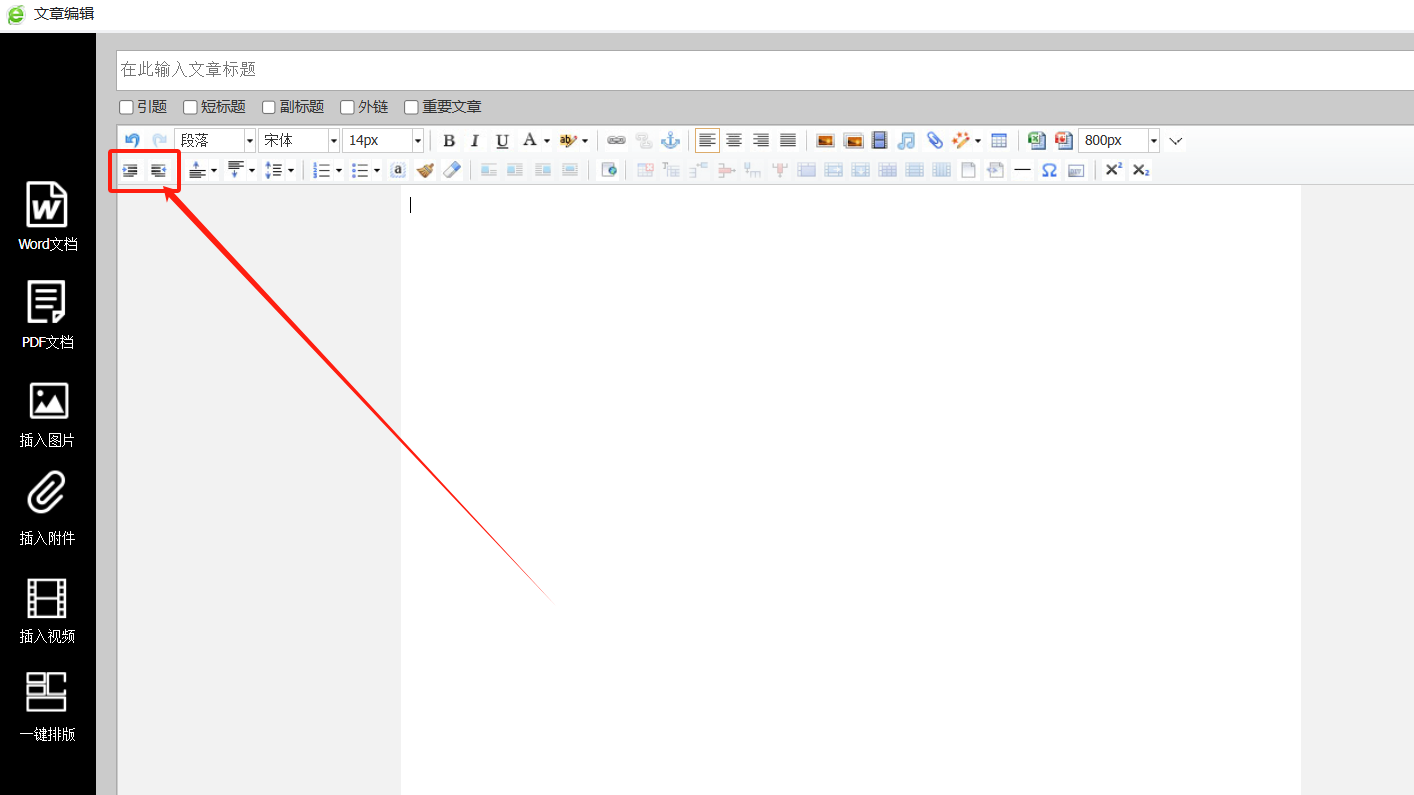1414x795 pixels.
Task: Open the font color picker arrow
Action: point(547,141)
